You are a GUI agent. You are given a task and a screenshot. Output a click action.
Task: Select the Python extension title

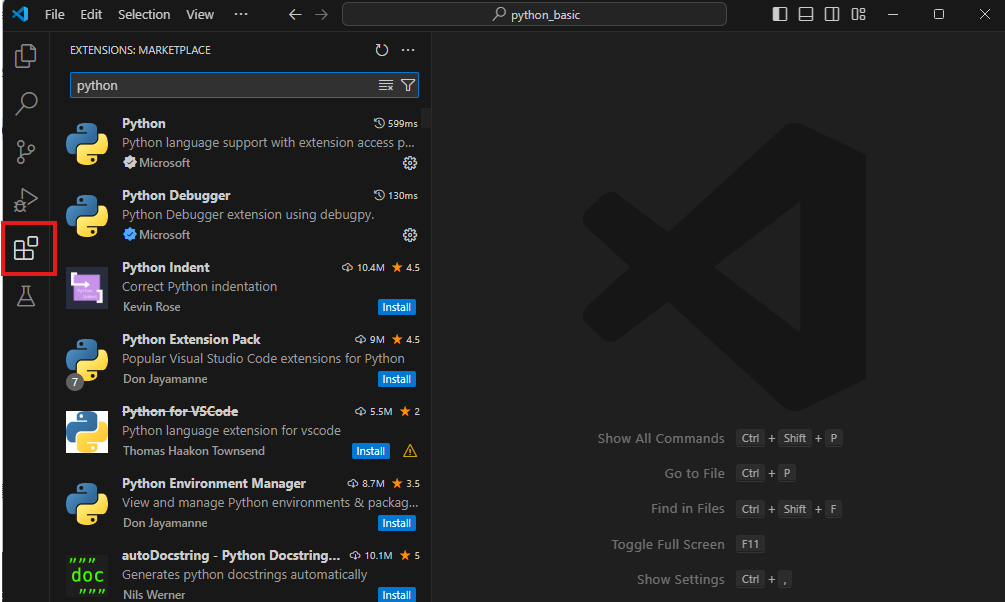144,123
